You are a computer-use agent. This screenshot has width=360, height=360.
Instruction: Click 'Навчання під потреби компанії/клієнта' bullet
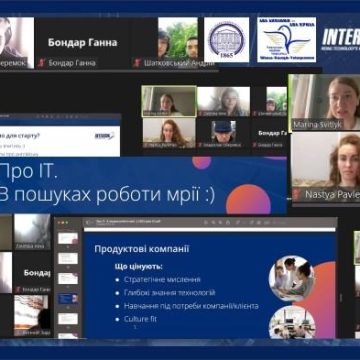[191, 306]
